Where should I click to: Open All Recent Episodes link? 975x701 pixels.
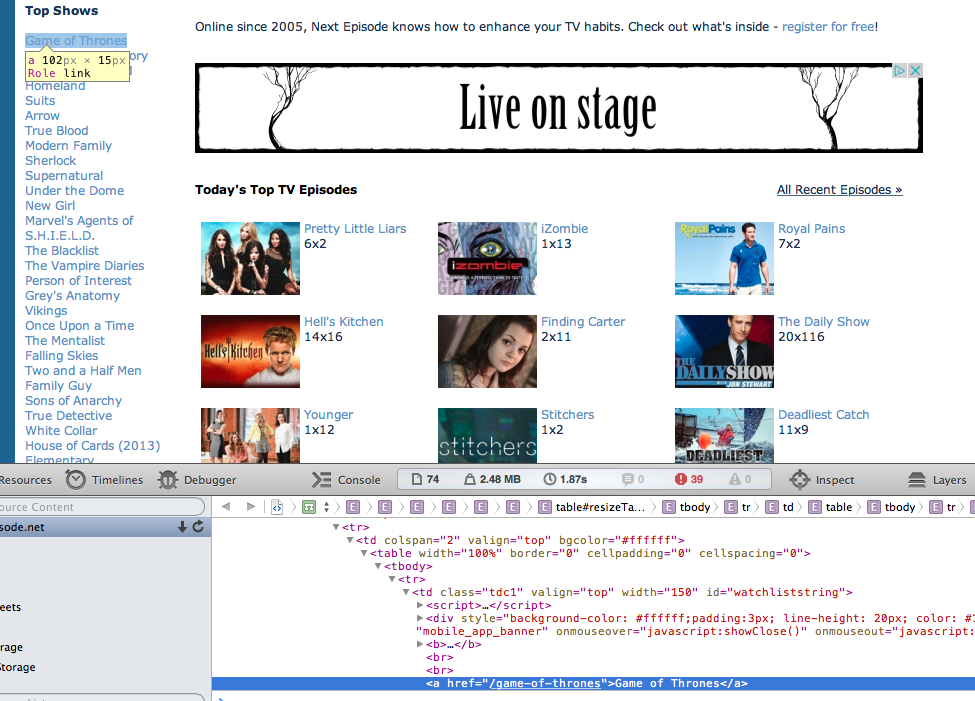(839, 190)
